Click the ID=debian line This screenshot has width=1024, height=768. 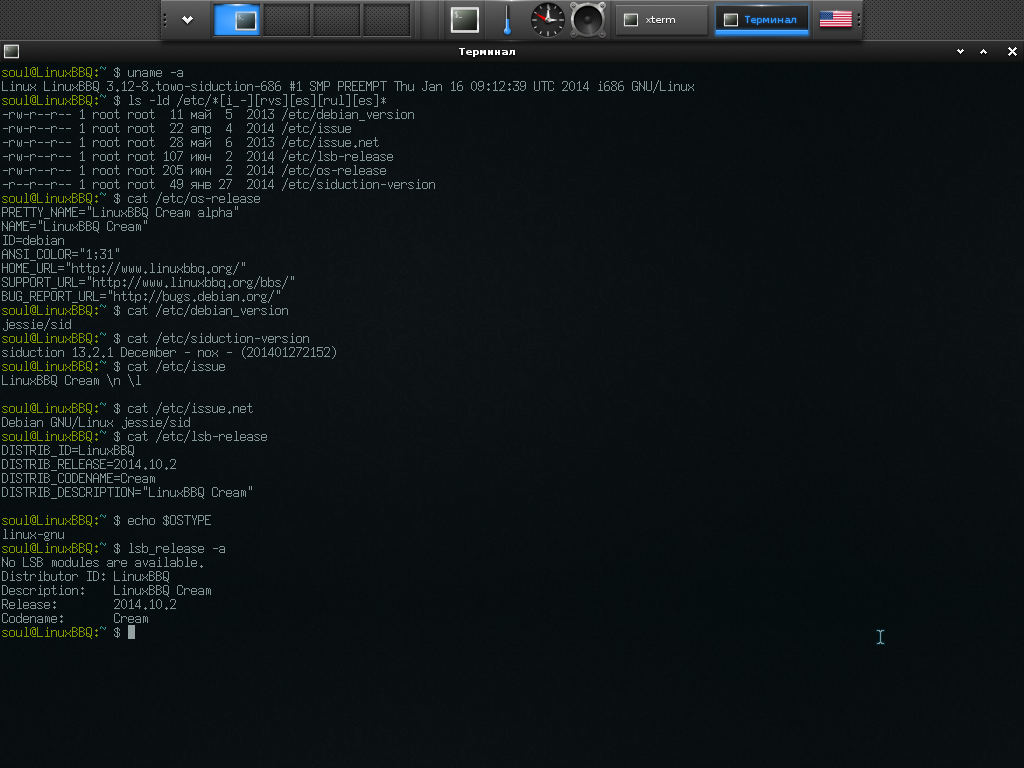coord(33,241)
